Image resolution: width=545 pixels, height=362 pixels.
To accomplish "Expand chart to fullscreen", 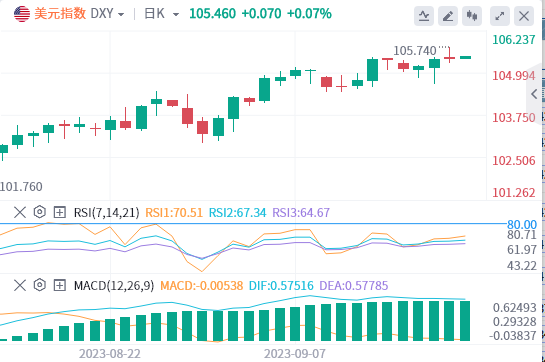I will 499,16.
